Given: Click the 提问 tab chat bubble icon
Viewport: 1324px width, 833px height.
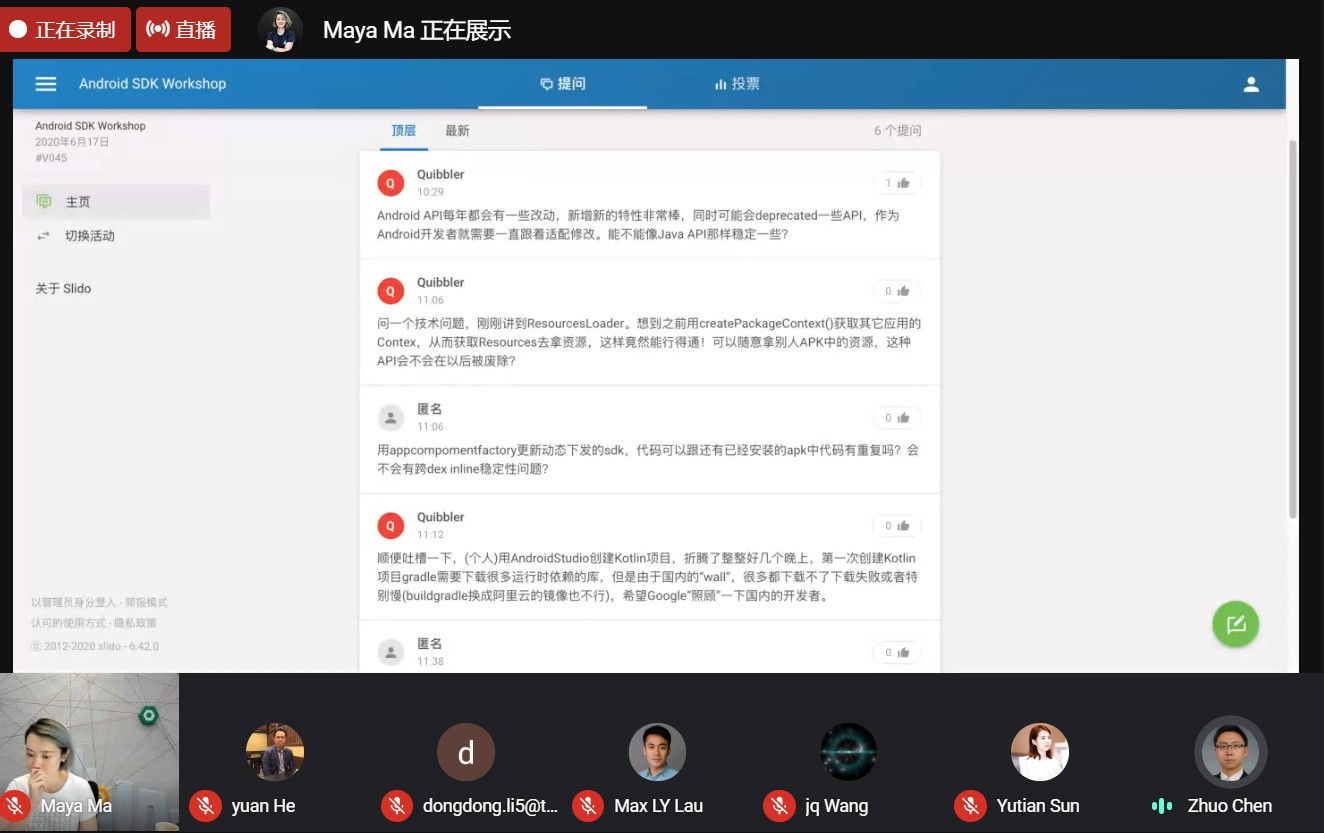Looking at the screenshot, I should click(546, 85).
